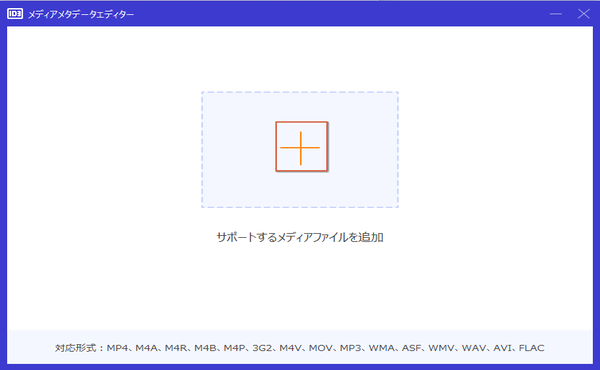Screen dimensions: 600x370
Task: Click the FLAC format text
Action: [532, 348]
